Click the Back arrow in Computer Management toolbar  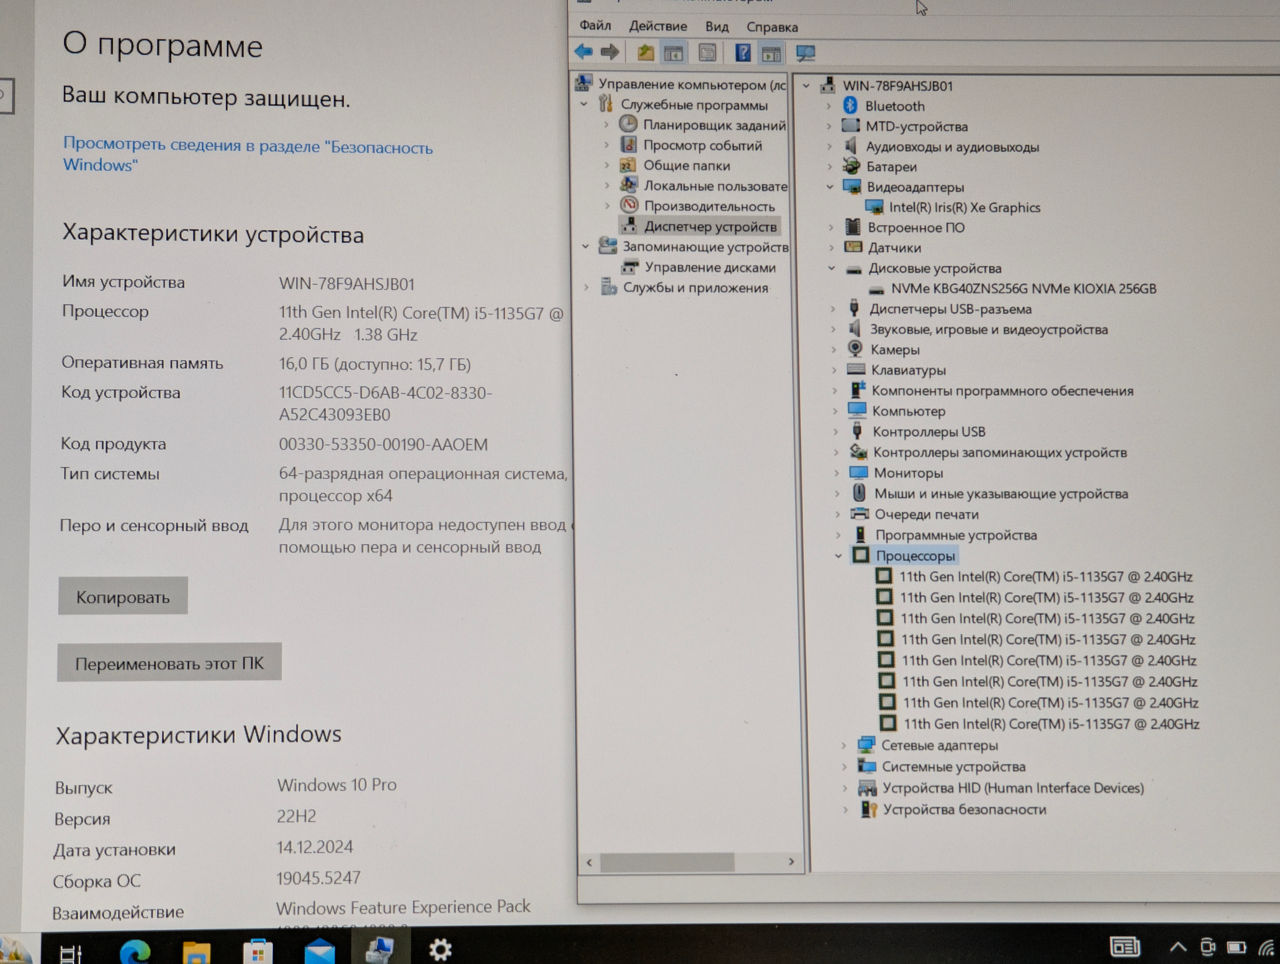(584, 52)
